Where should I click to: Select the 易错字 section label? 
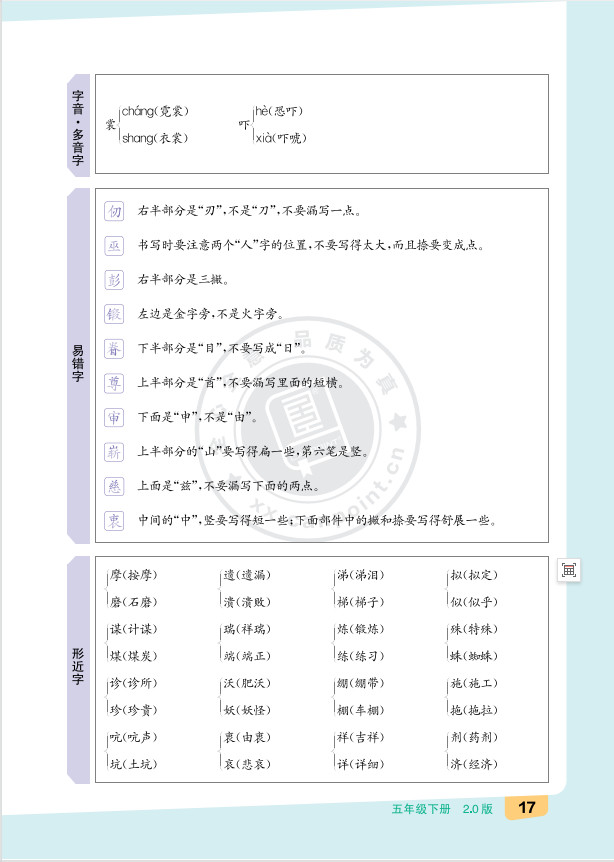coord(78,365)
